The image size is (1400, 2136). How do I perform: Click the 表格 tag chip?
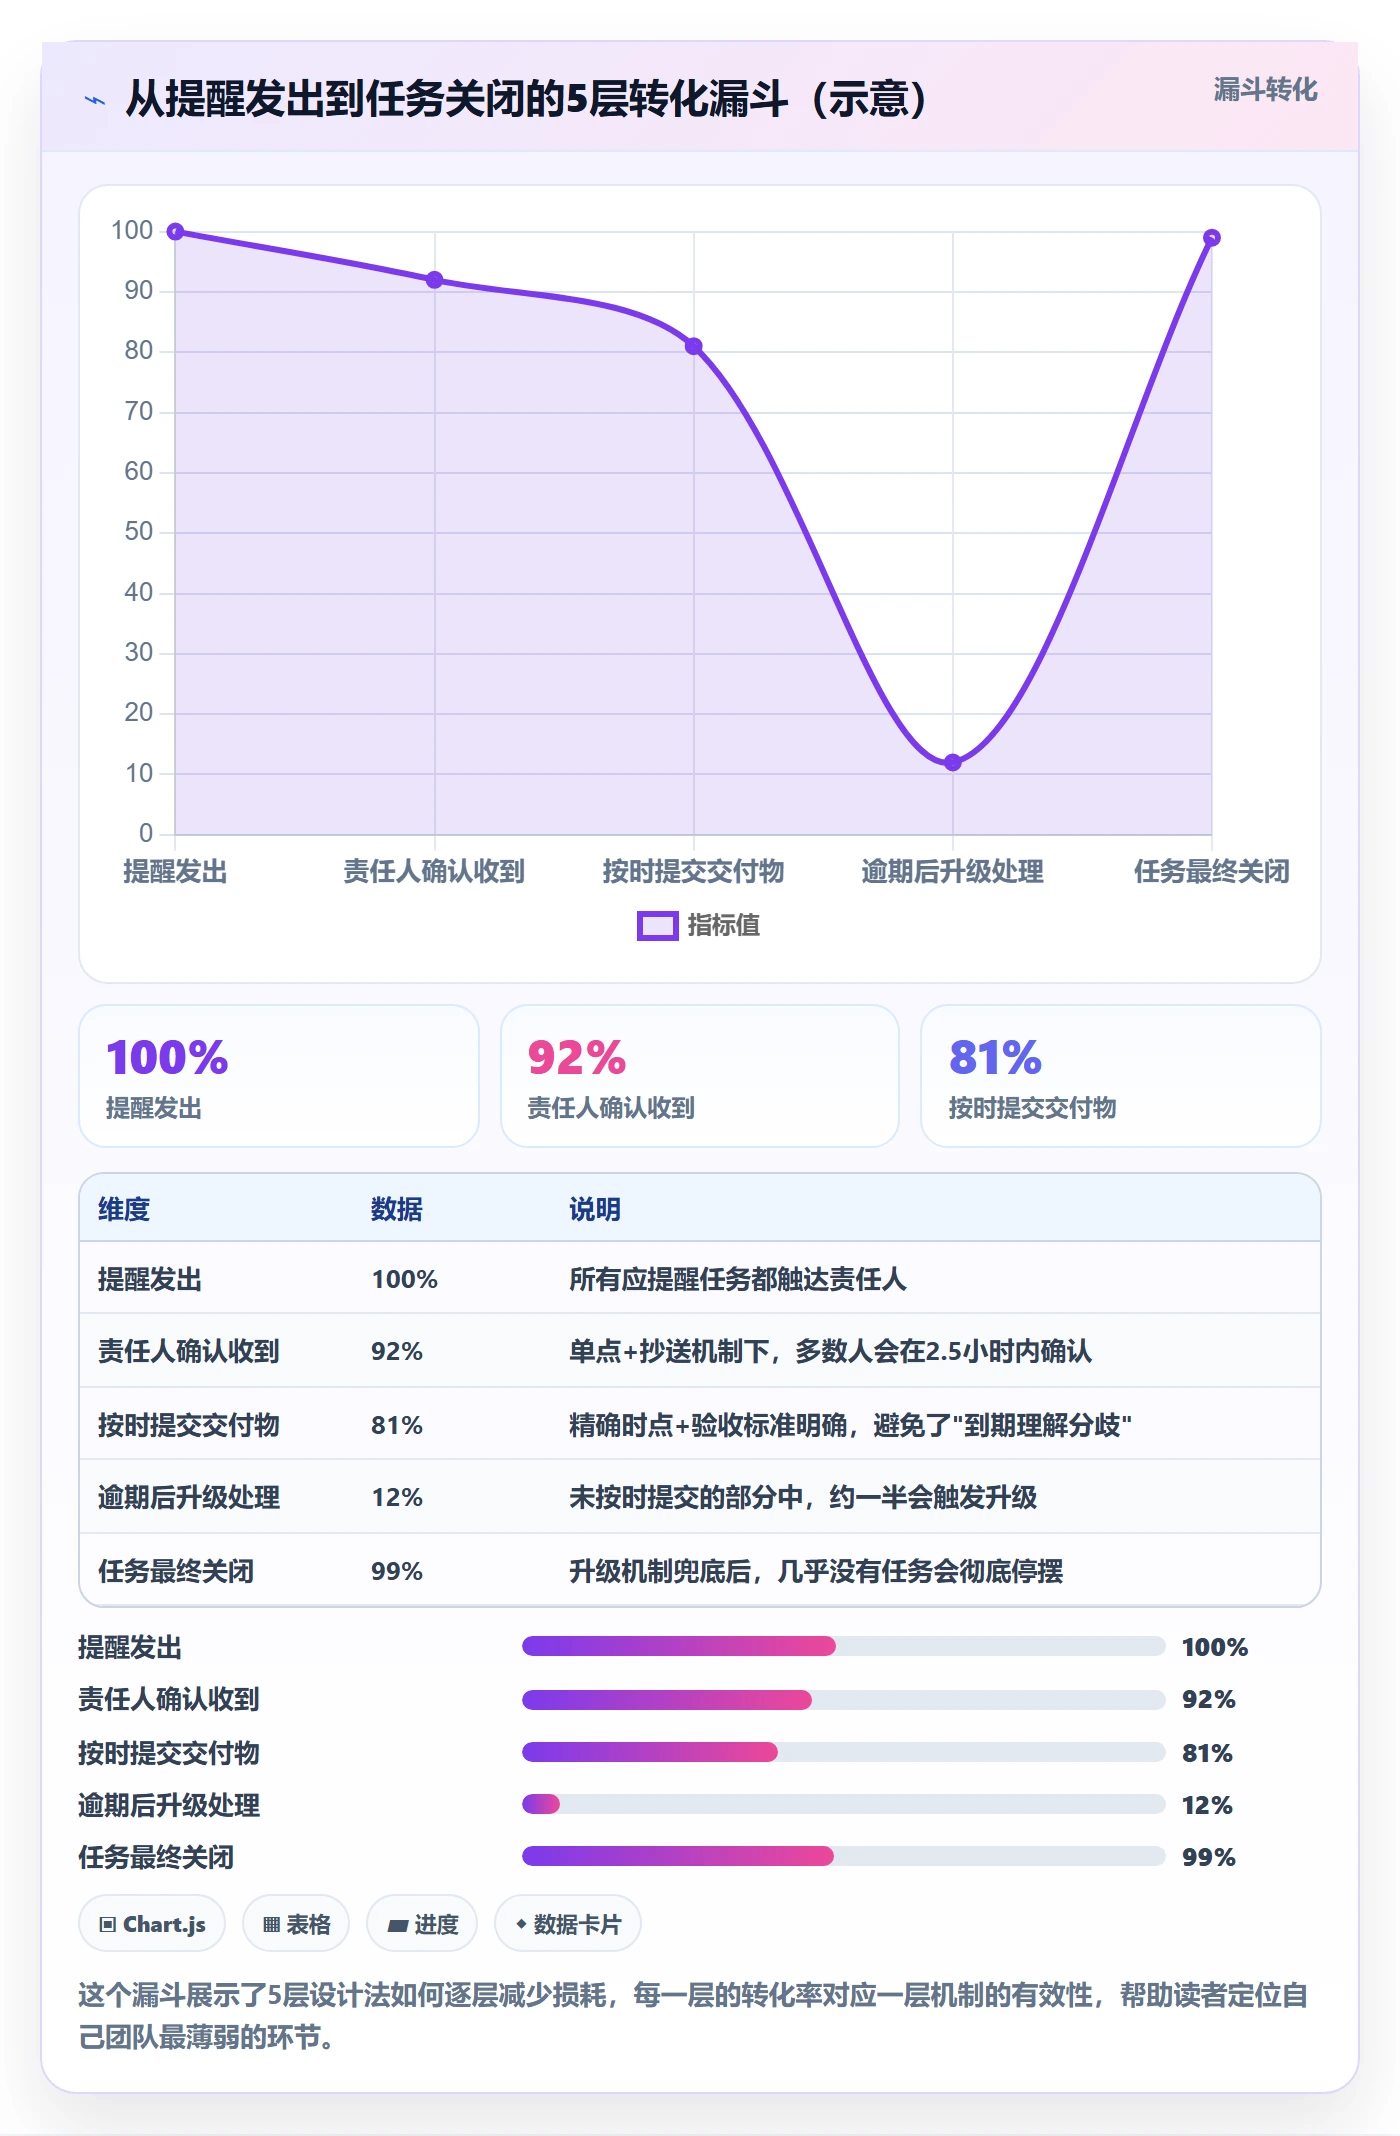tap(296, 1924)
